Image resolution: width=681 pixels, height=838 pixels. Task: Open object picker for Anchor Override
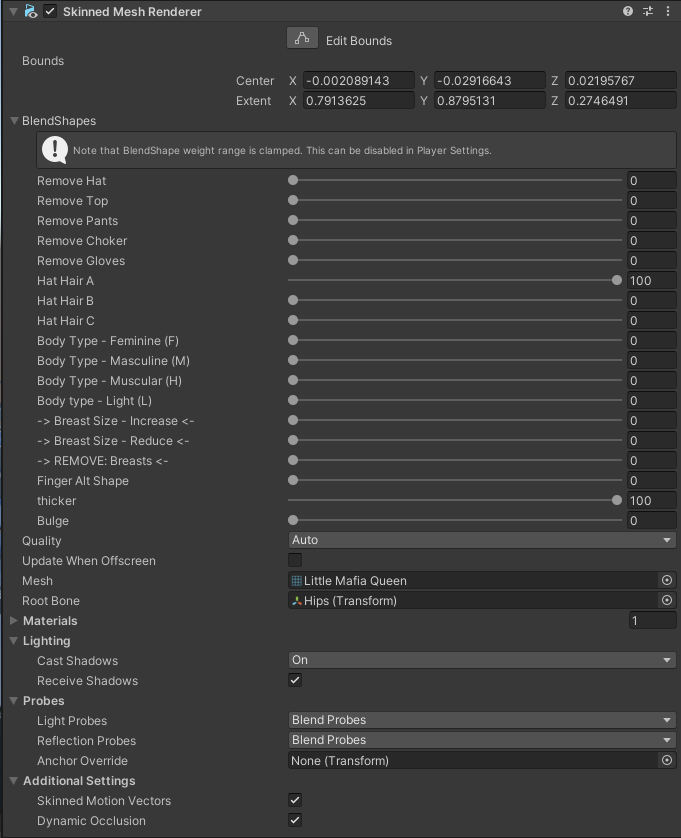[x=667, y=760]
